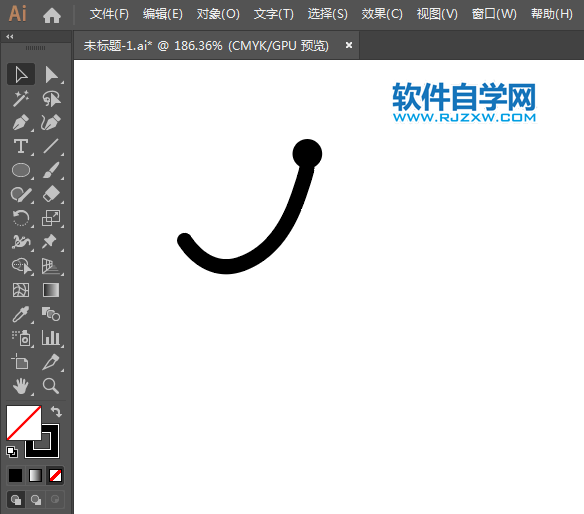Screen dimensions: 584x514
Task: Select the Artboard tool
Action: tap(21, 362)
